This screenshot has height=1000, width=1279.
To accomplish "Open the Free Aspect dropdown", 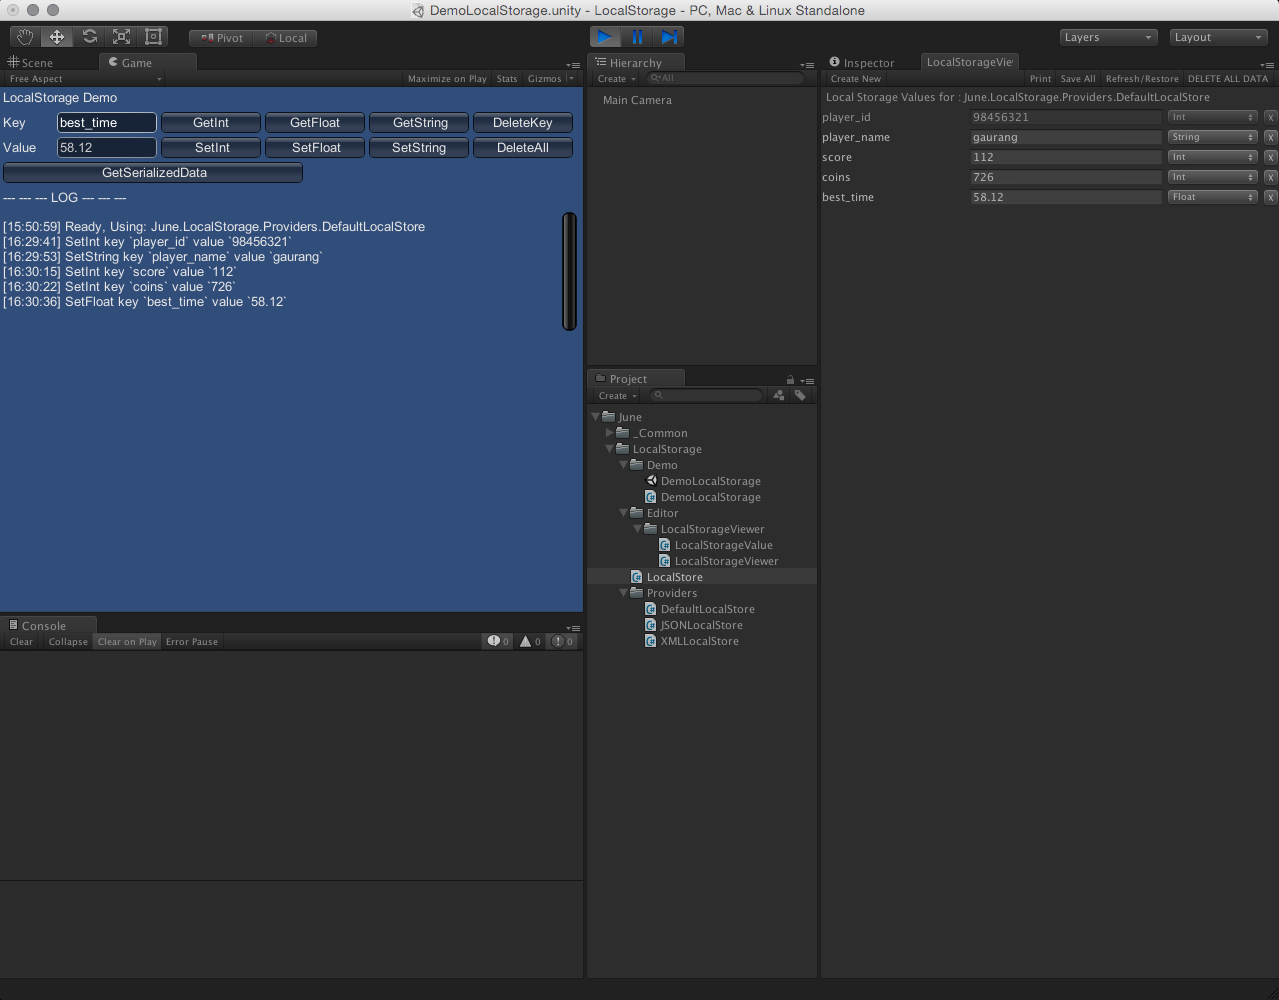I will [85, 79].
